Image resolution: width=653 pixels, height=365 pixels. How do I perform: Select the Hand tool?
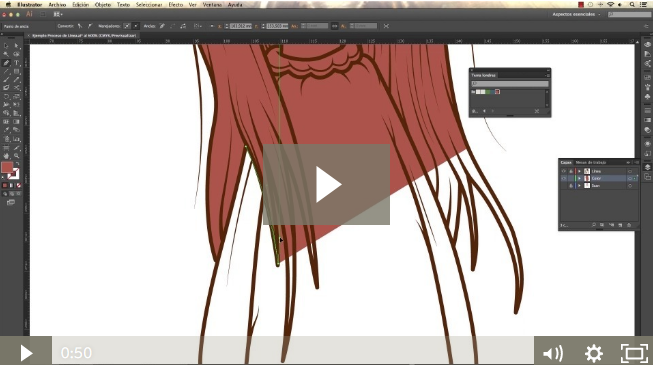6,156
